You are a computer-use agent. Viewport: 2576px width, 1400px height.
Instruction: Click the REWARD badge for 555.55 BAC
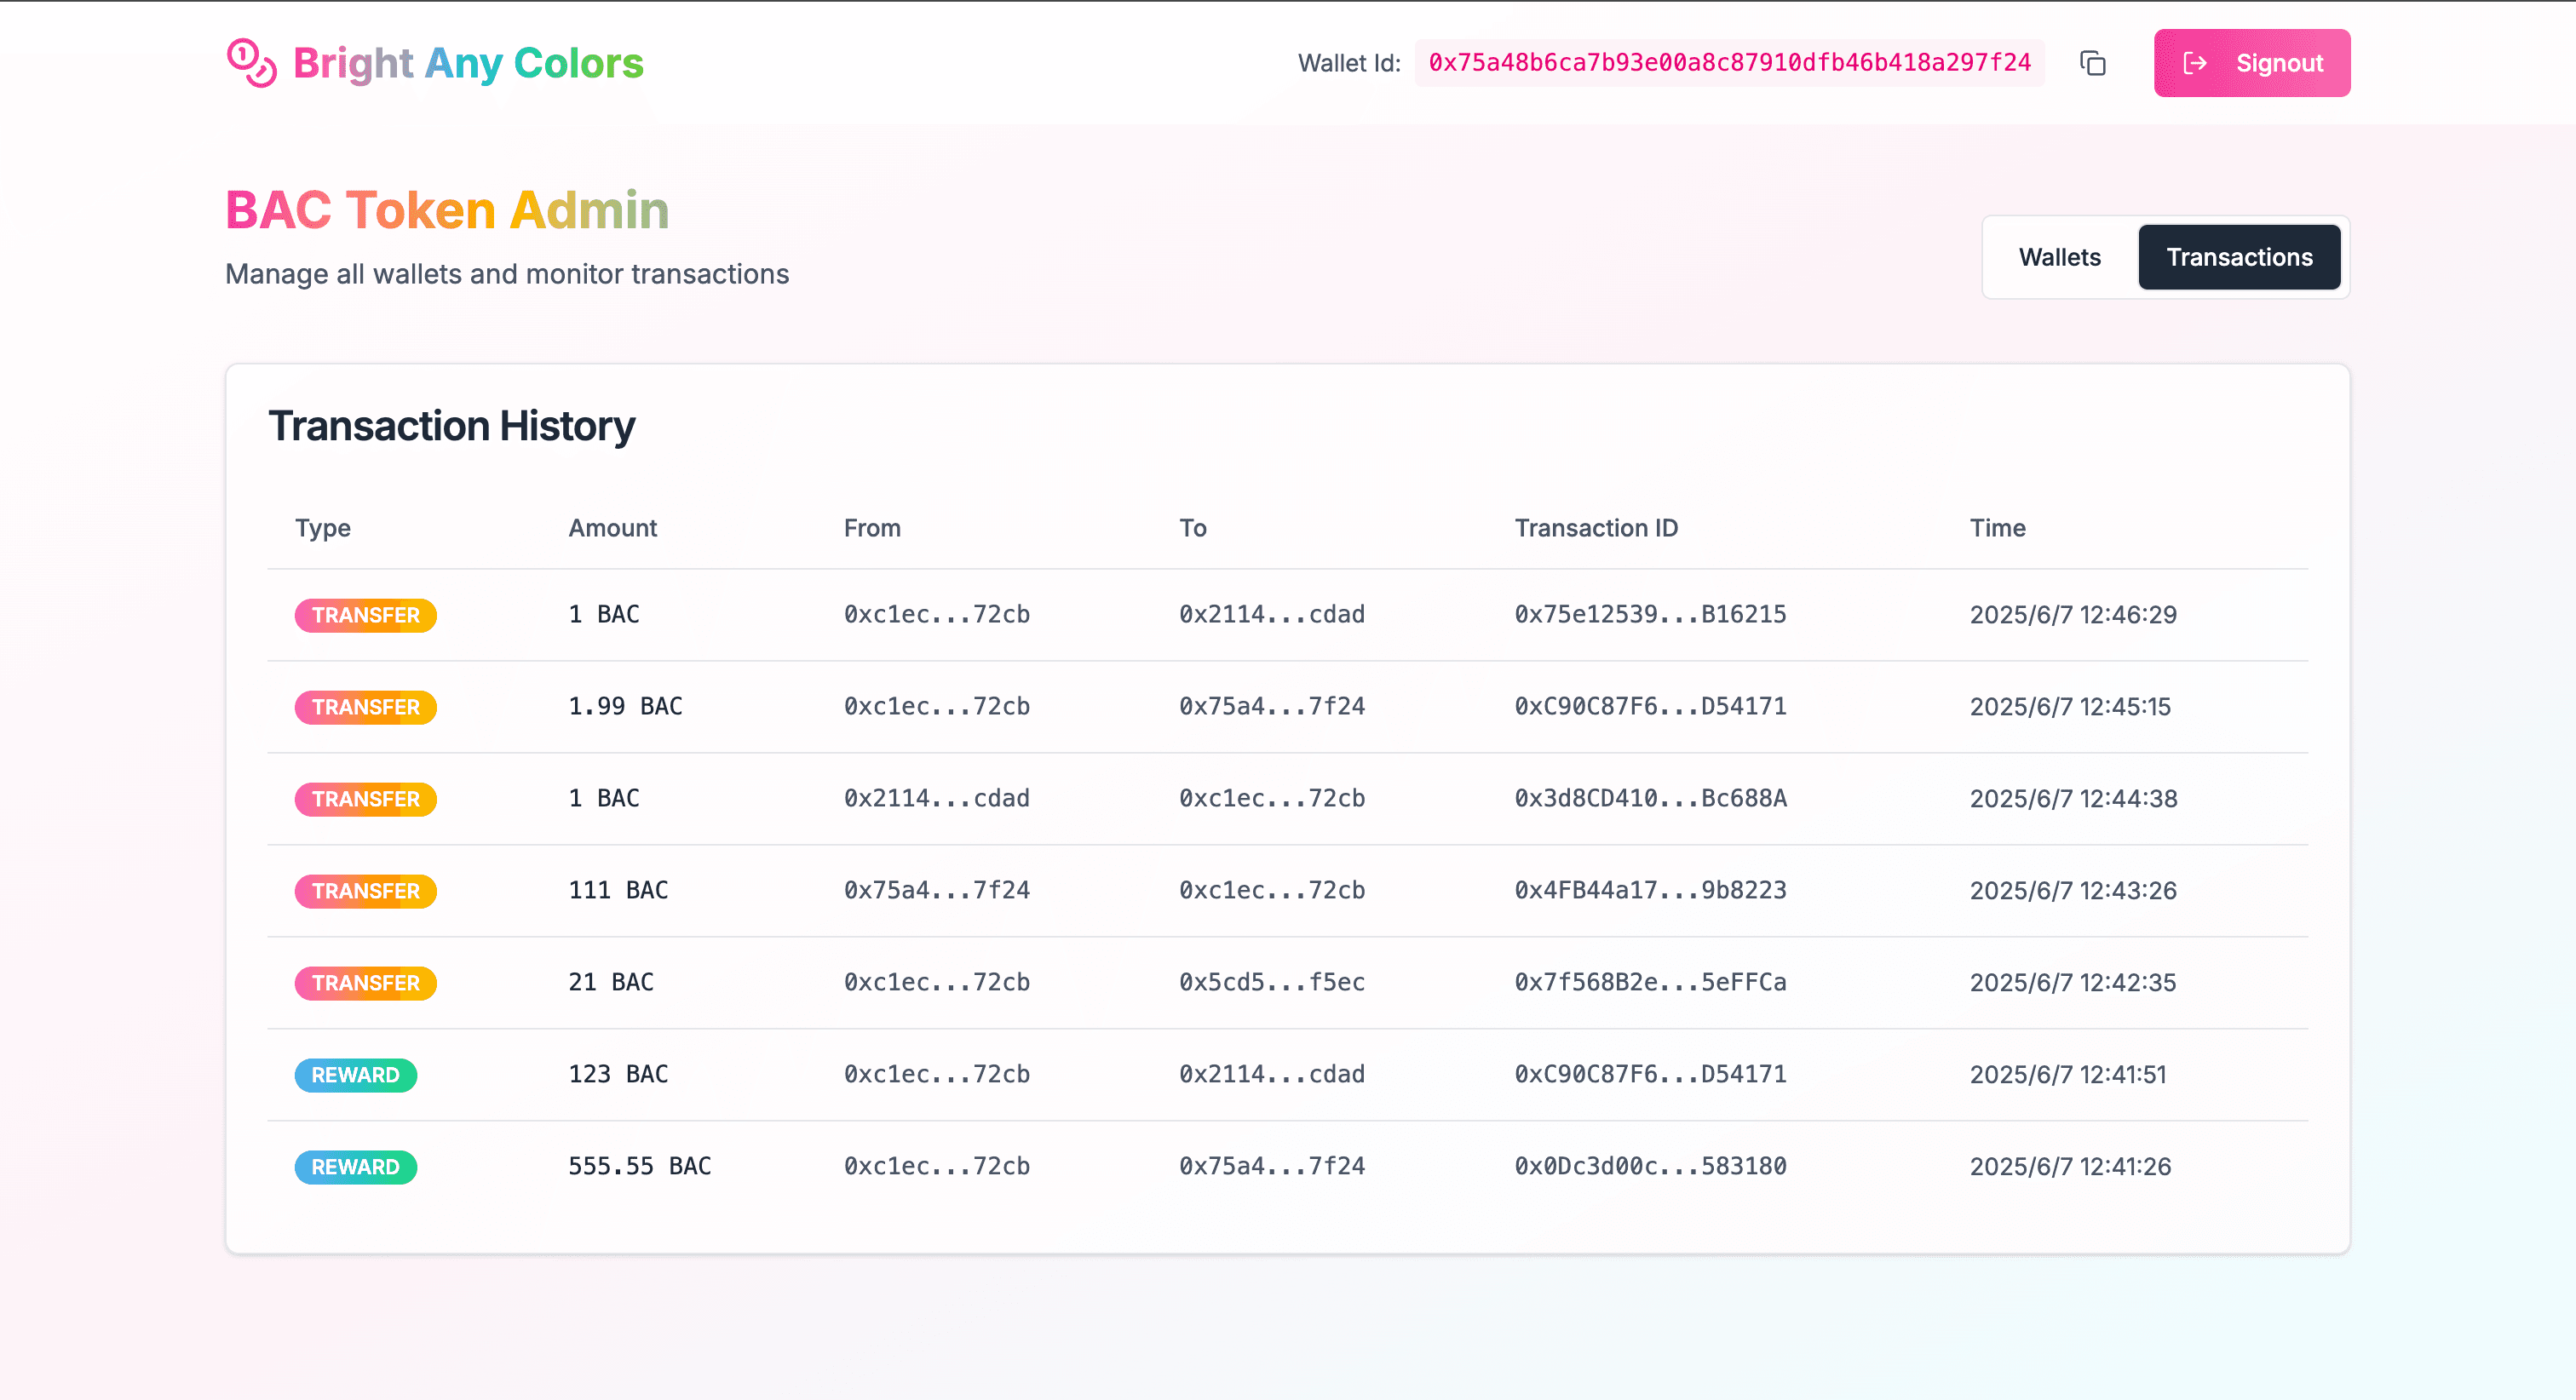point(355,1167)
